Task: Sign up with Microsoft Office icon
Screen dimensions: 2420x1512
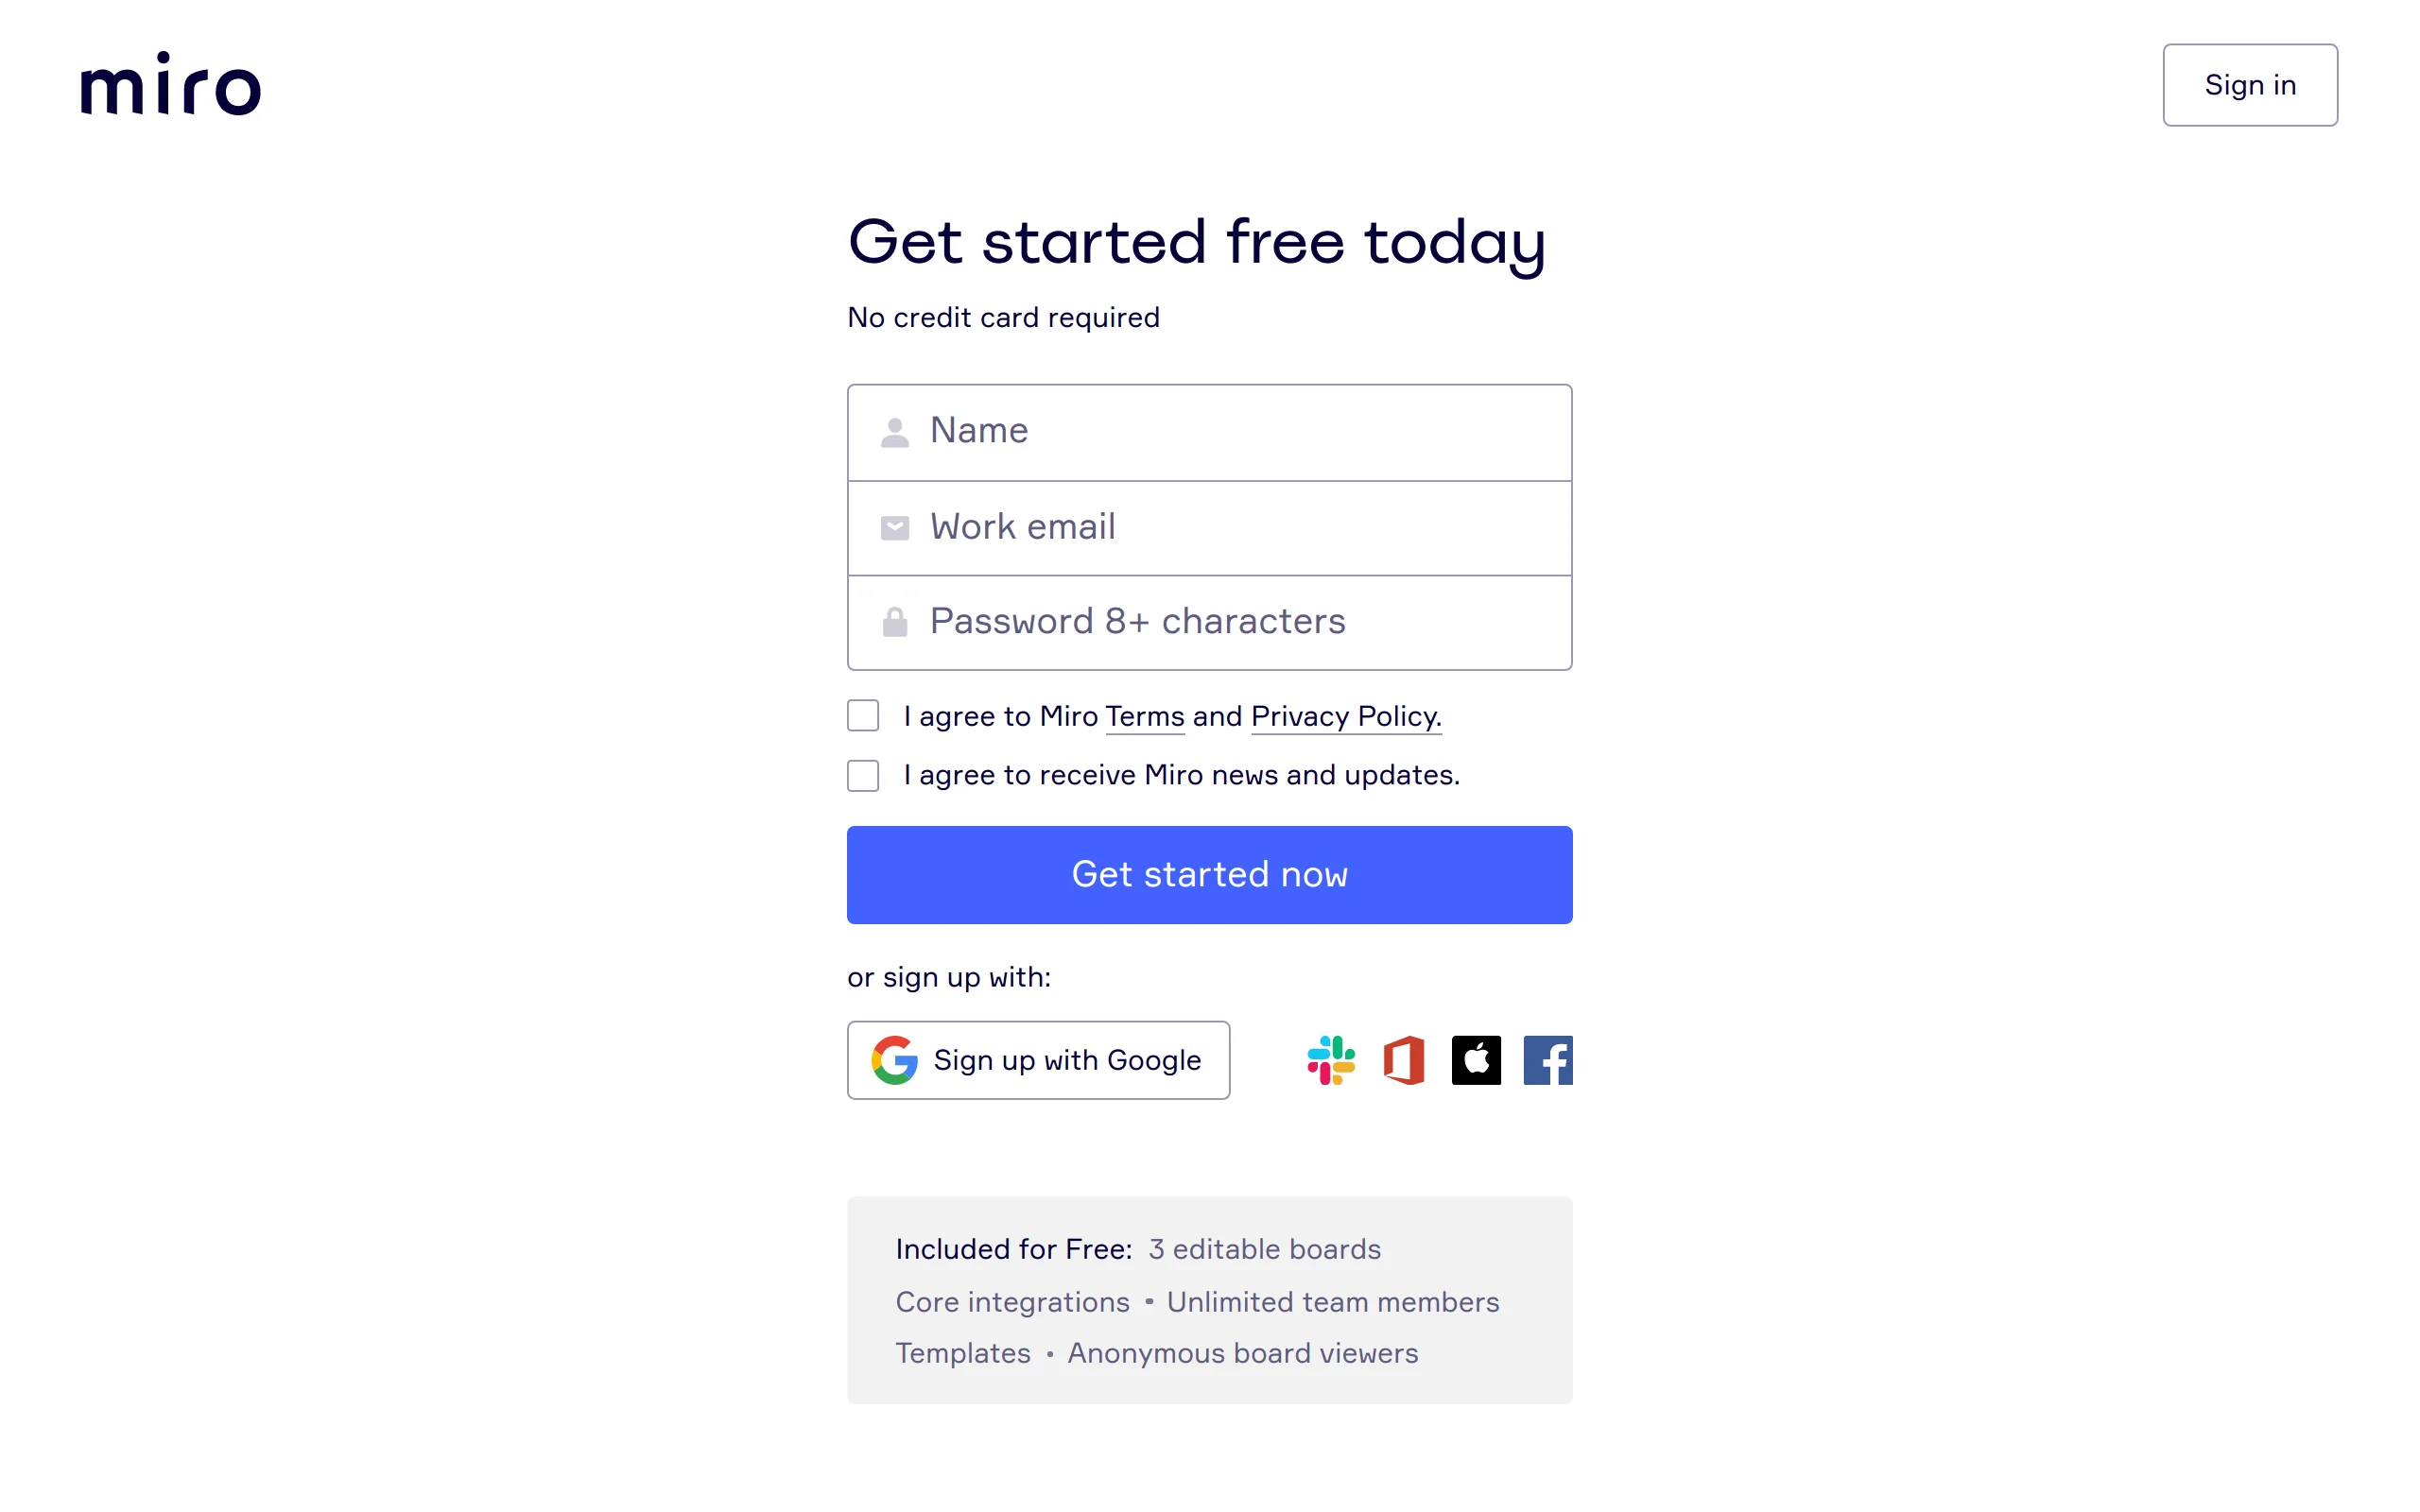Action: pos(1404,1060)
